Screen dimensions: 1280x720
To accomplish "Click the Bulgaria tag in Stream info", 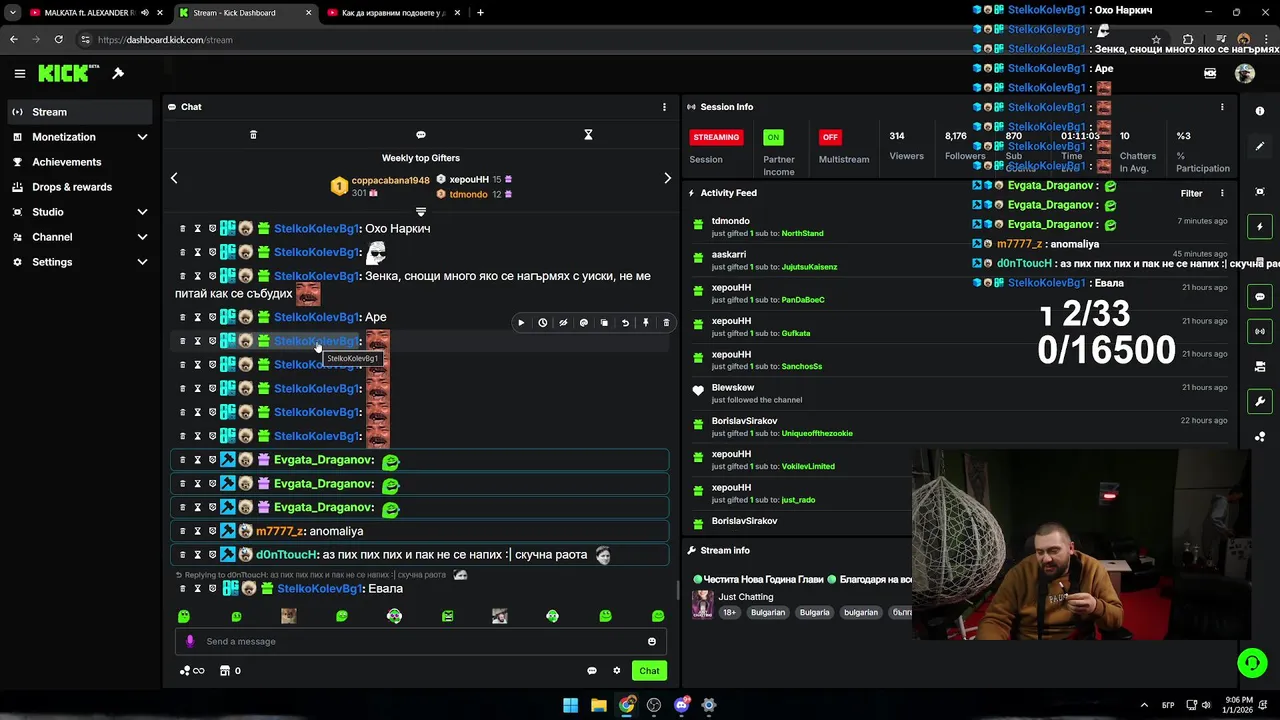I will (814, 612).
